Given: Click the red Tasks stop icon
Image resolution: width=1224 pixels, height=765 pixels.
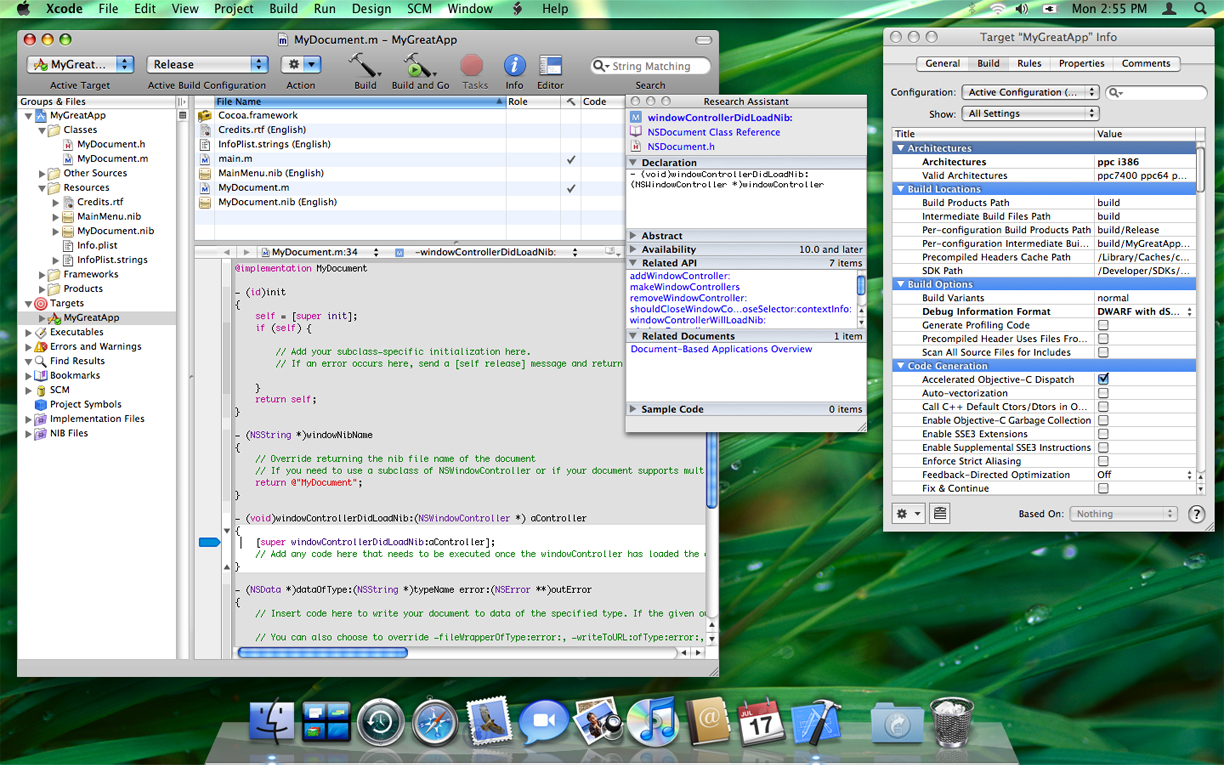Looking at the screenshot, I should 472,65.
